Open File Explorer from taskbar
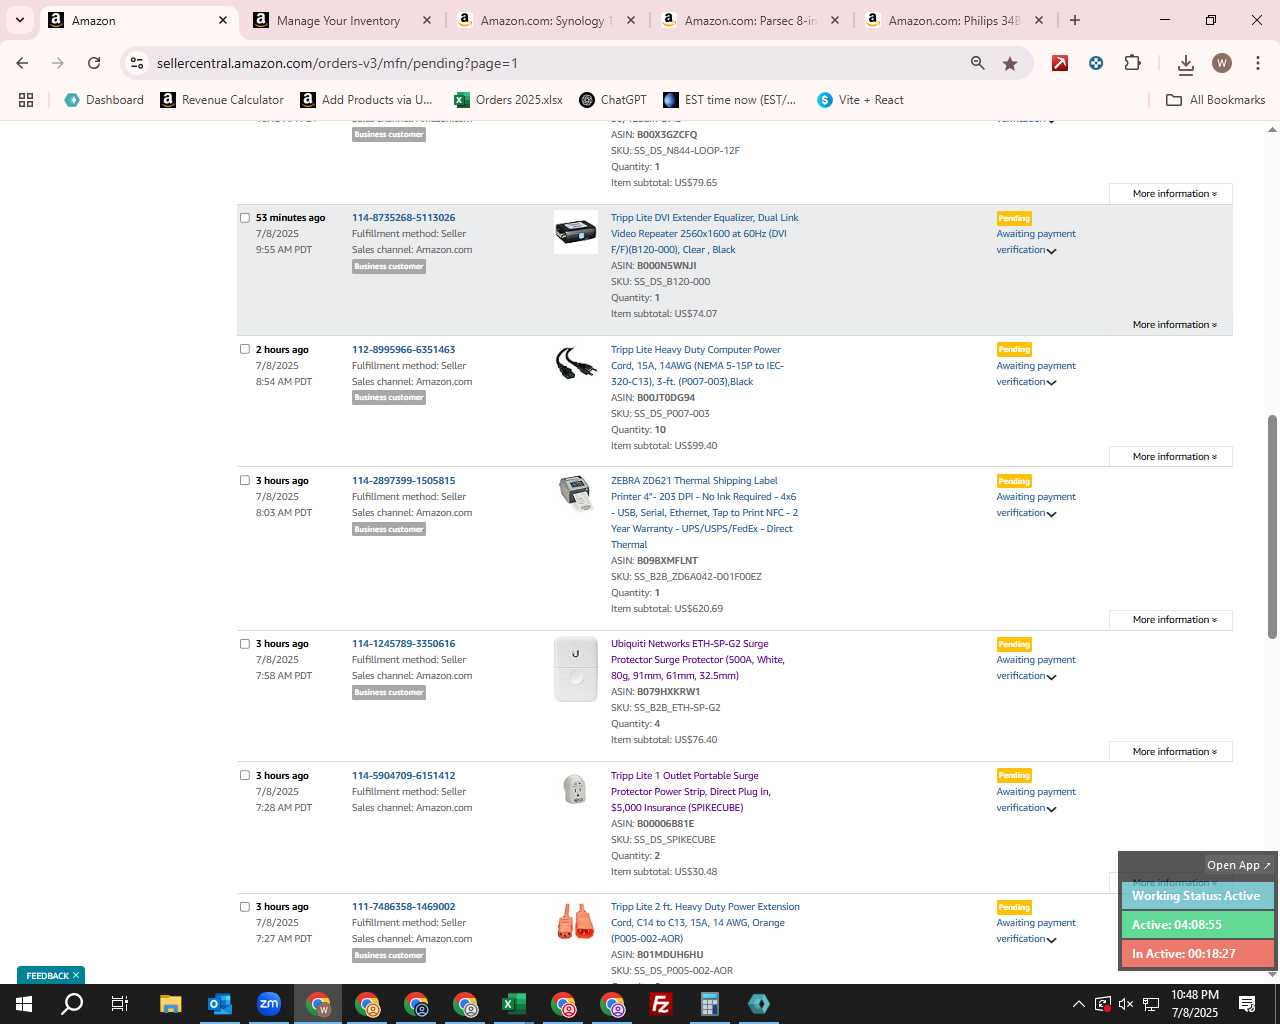The width and height of the screenshot is (1280, 1024). [170, 1004]
